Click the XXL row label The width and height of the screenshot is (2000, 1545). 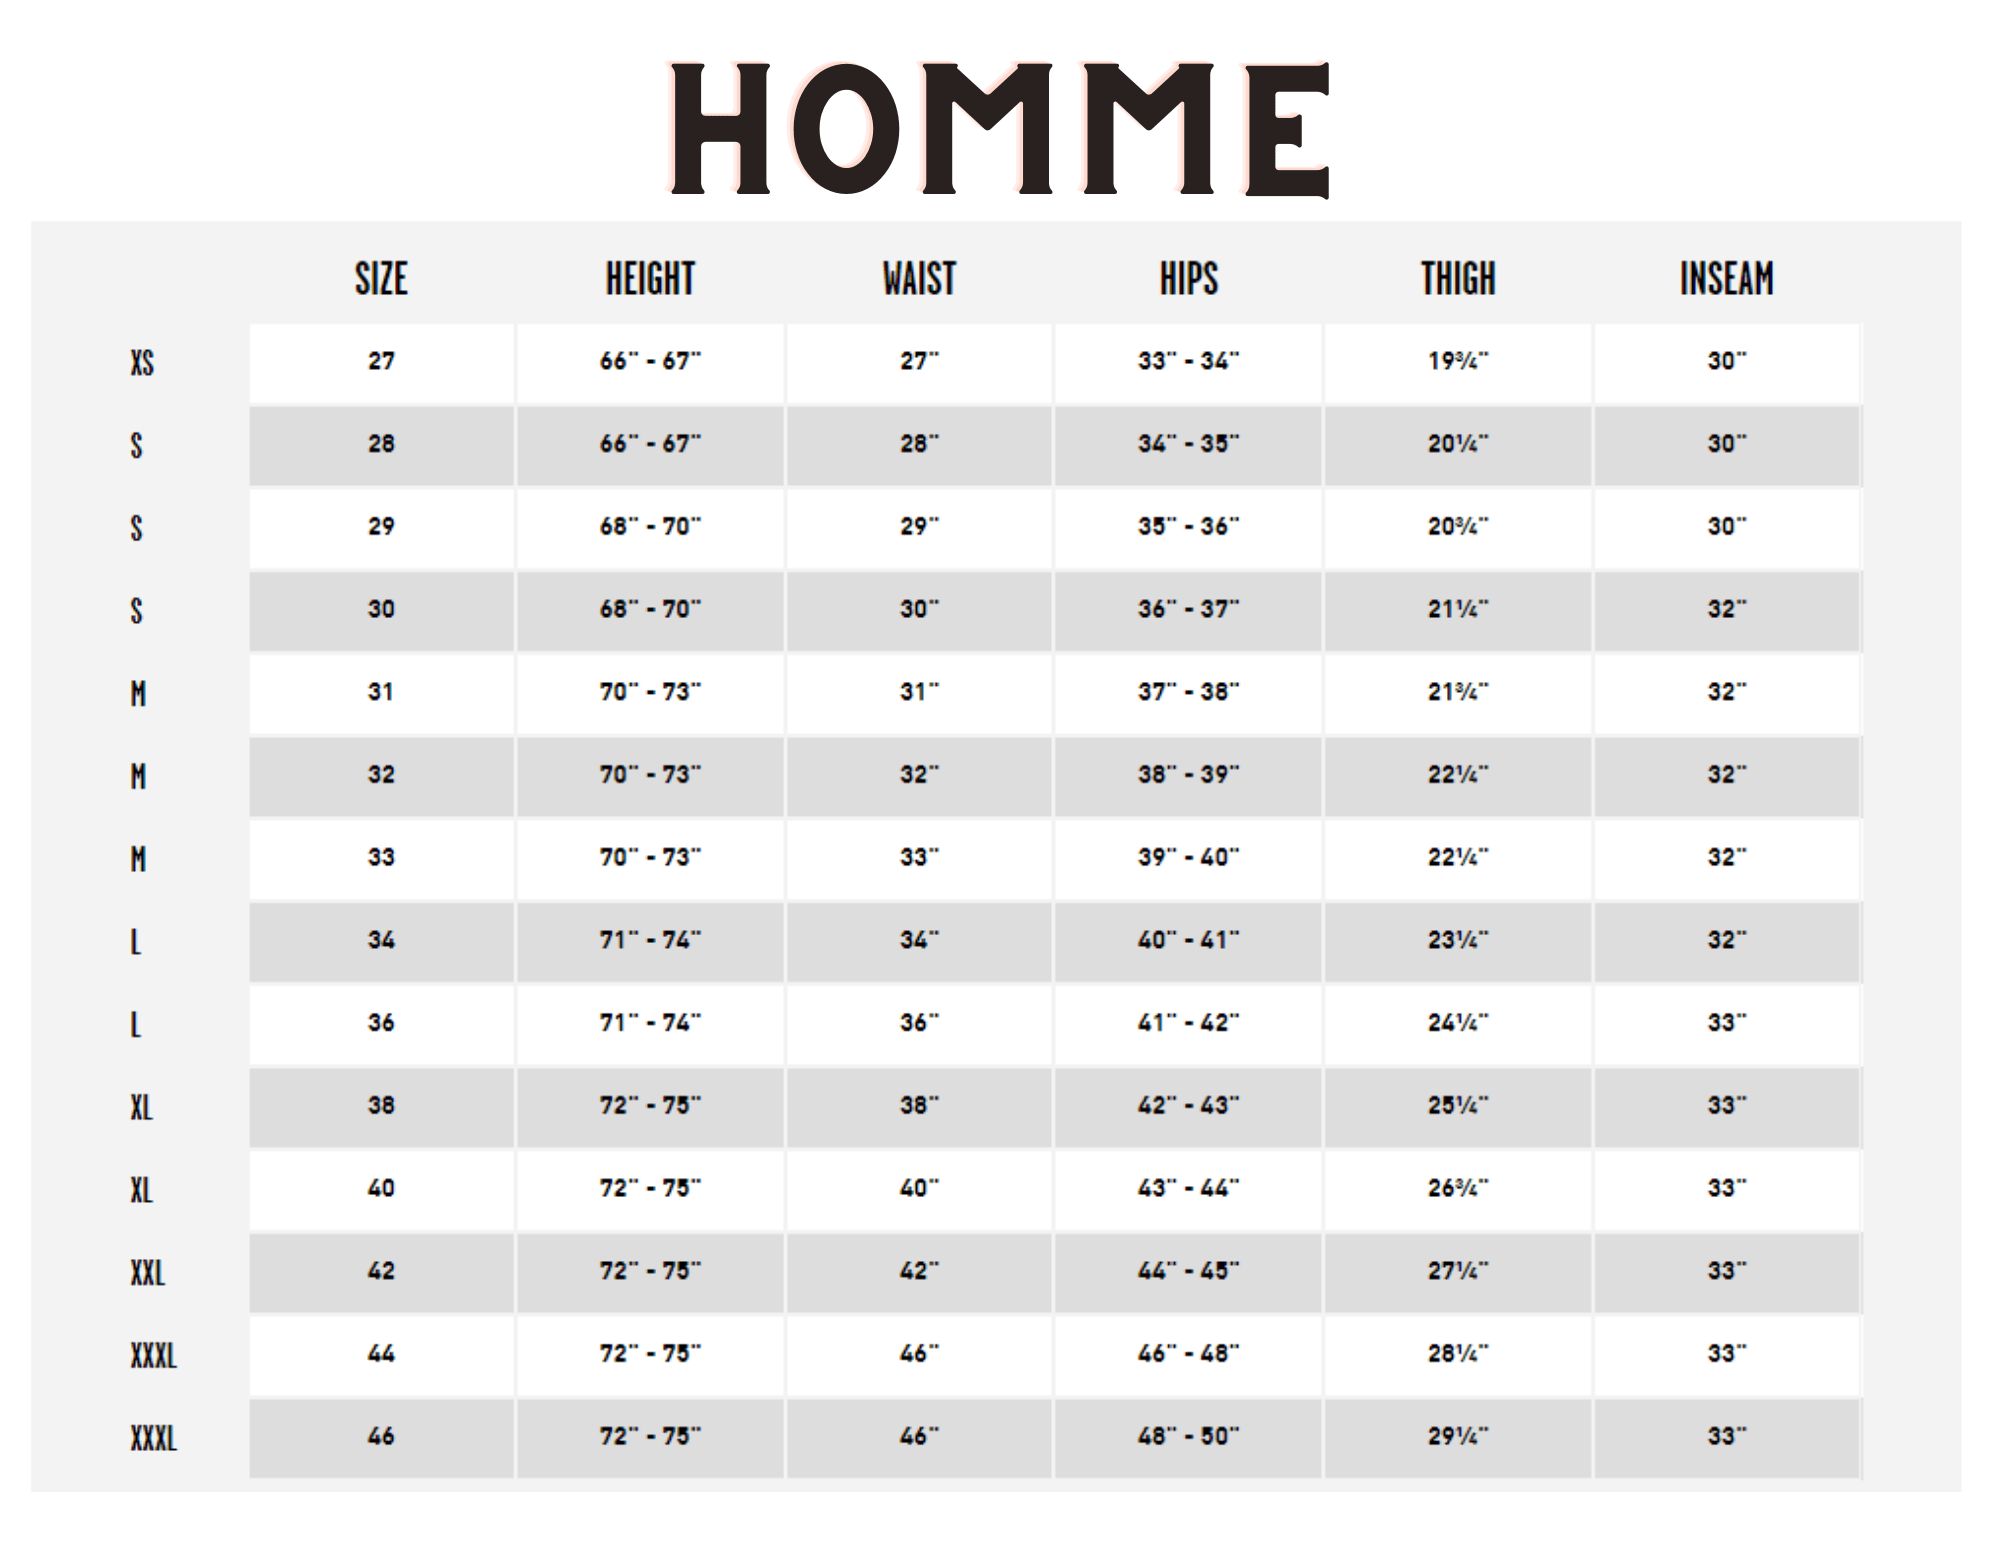pos(147,1272)
